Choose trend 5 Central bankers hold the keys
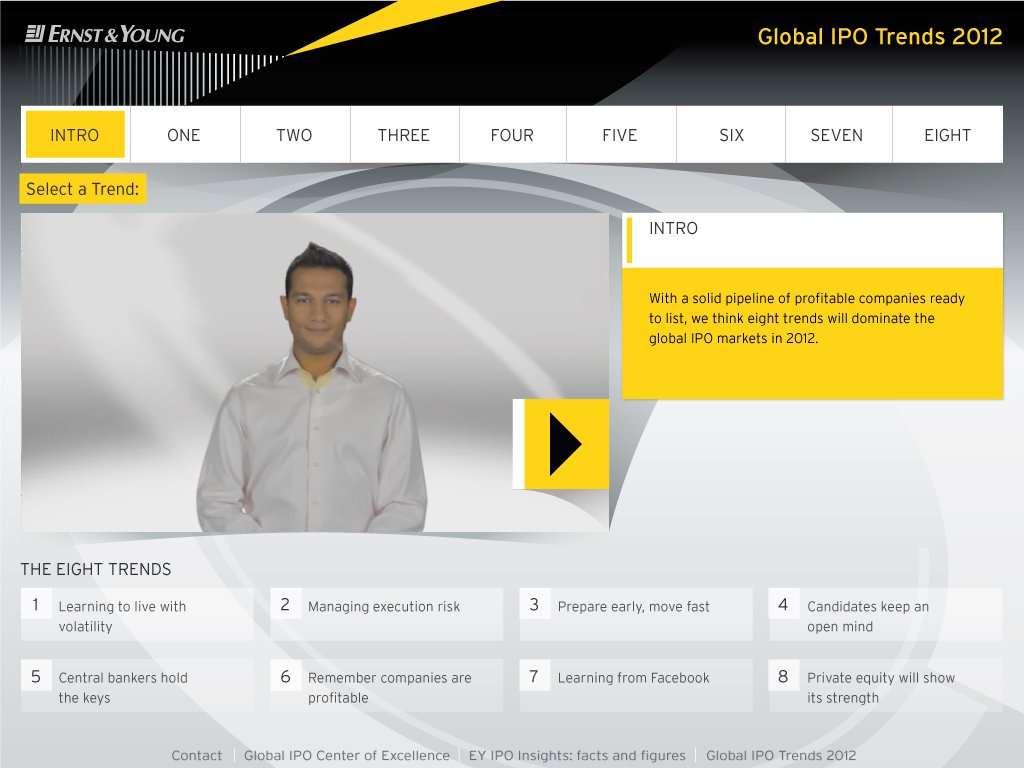The image size is (1024, 768). [x=137, y=686]
